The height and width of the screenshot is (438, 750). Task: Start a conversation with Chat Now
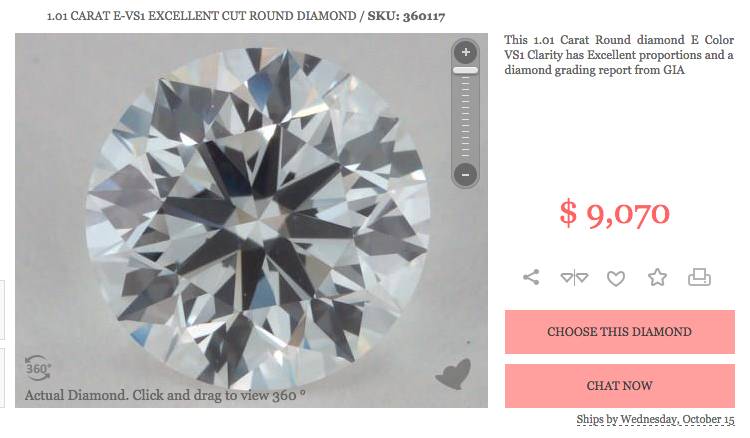click(619, 386)
